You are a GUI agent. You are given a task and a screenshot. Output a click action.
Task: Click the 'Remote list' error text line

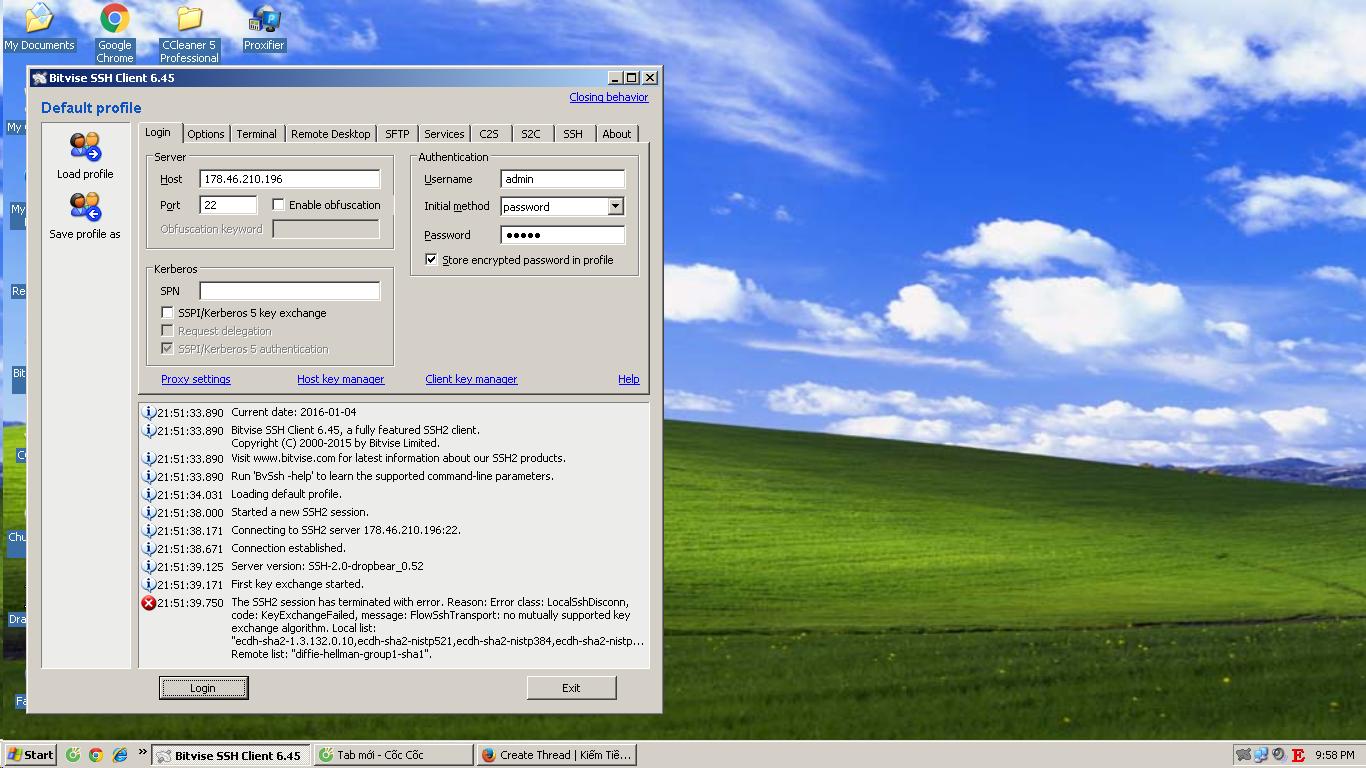point(331,654)
